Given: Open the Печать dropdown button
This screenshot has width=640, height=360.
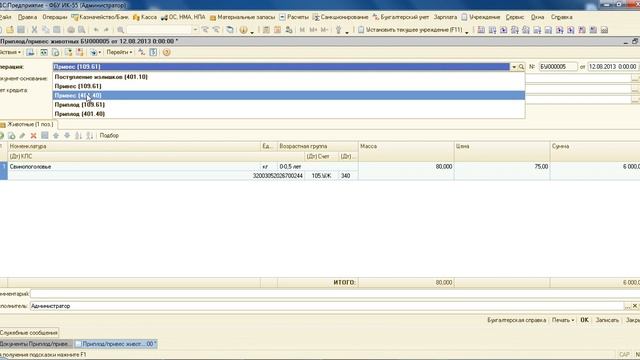Looking at the screenshot, I should [x=563, y=320].
